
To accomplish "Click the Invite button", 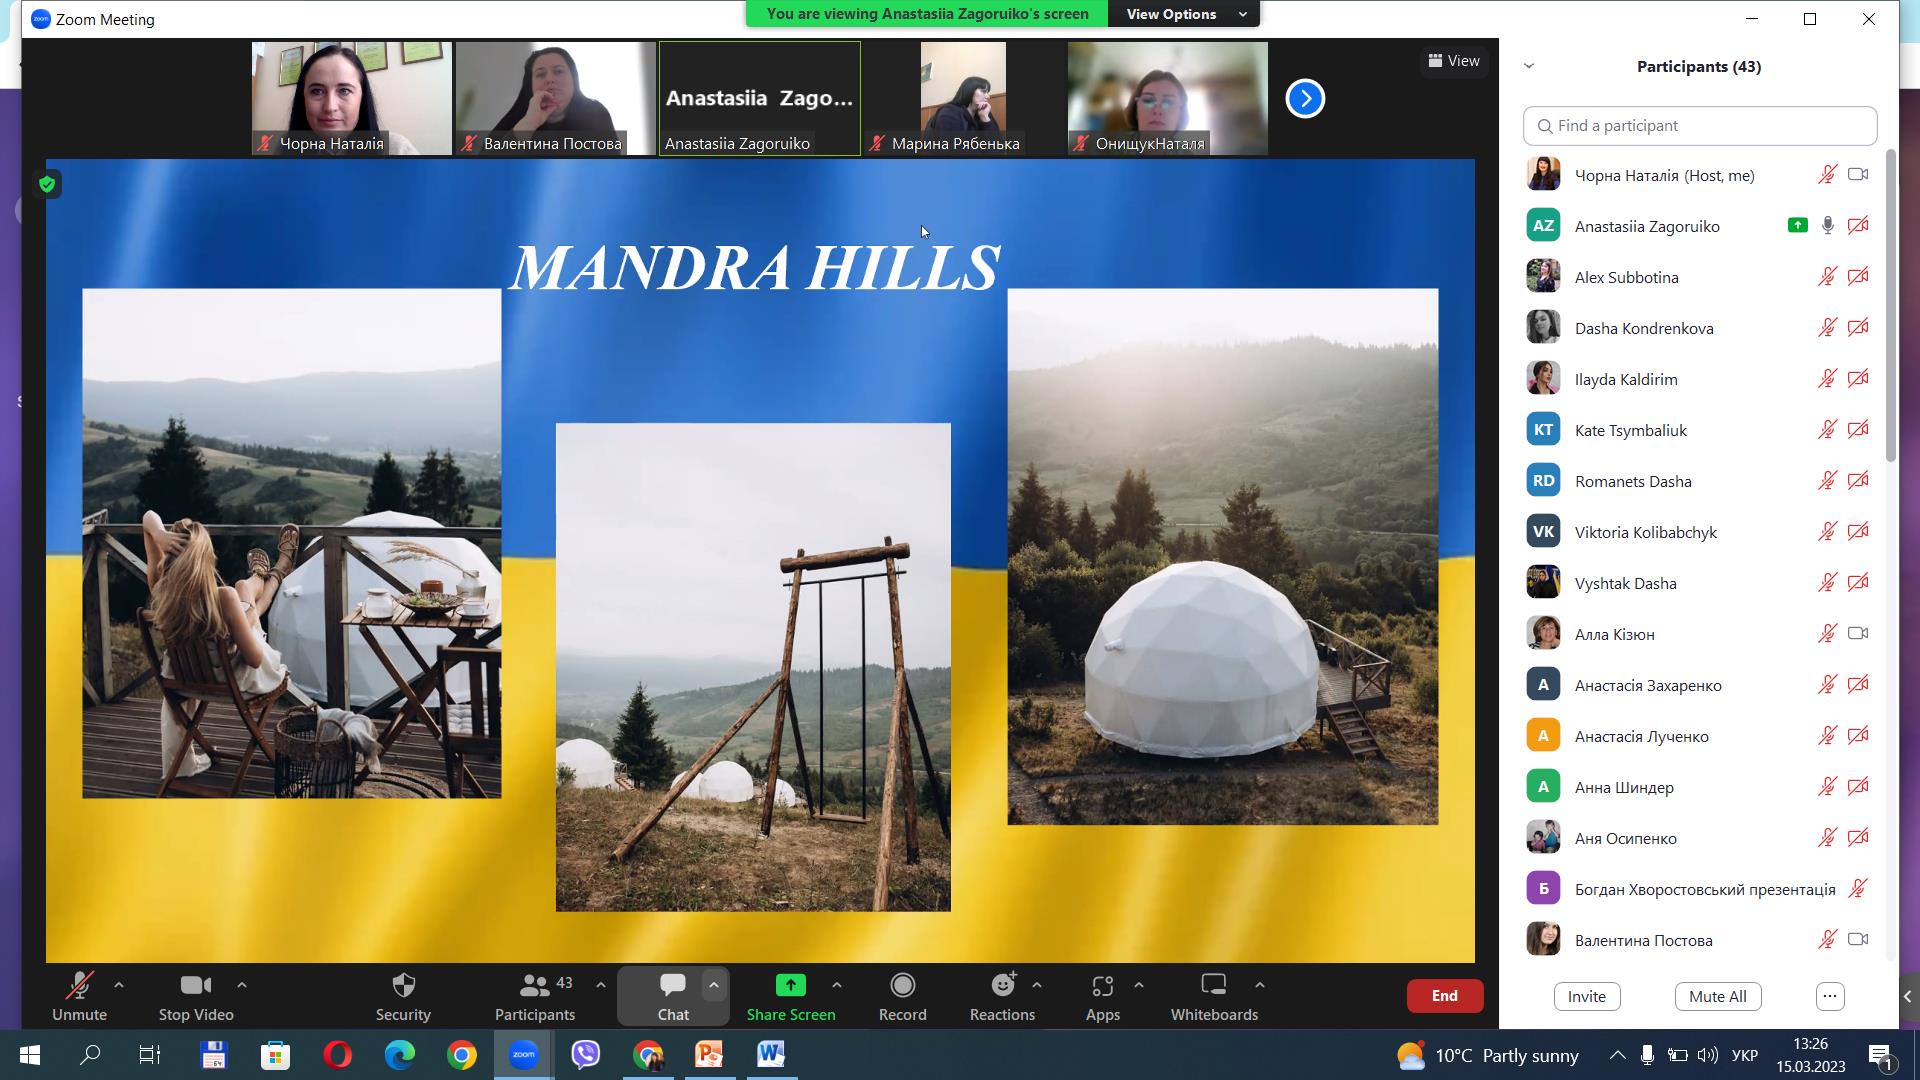I will pyautogui.click(x=1586, y=996).
